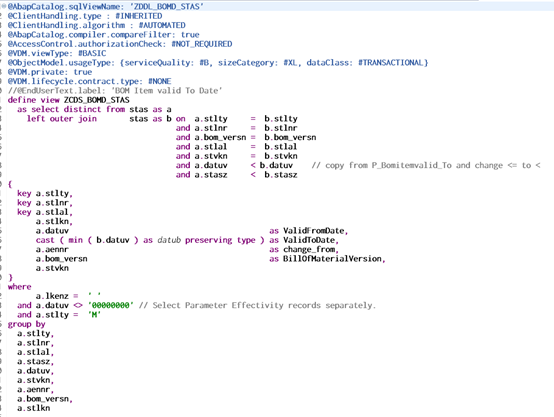Click the italic datub type name
Image resolution: width=554 pixels, height=417 pixels.
point(169,240)
